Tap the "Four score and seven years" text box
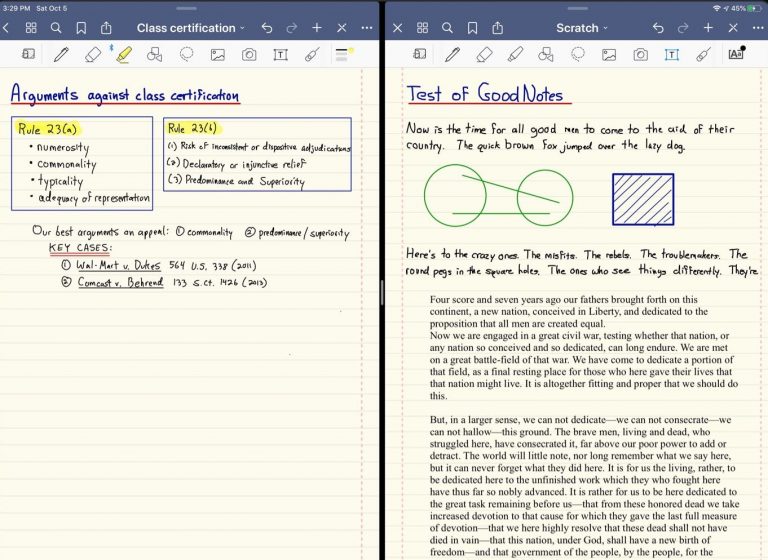Screen dimensions: 768x560 pos(584,426)
